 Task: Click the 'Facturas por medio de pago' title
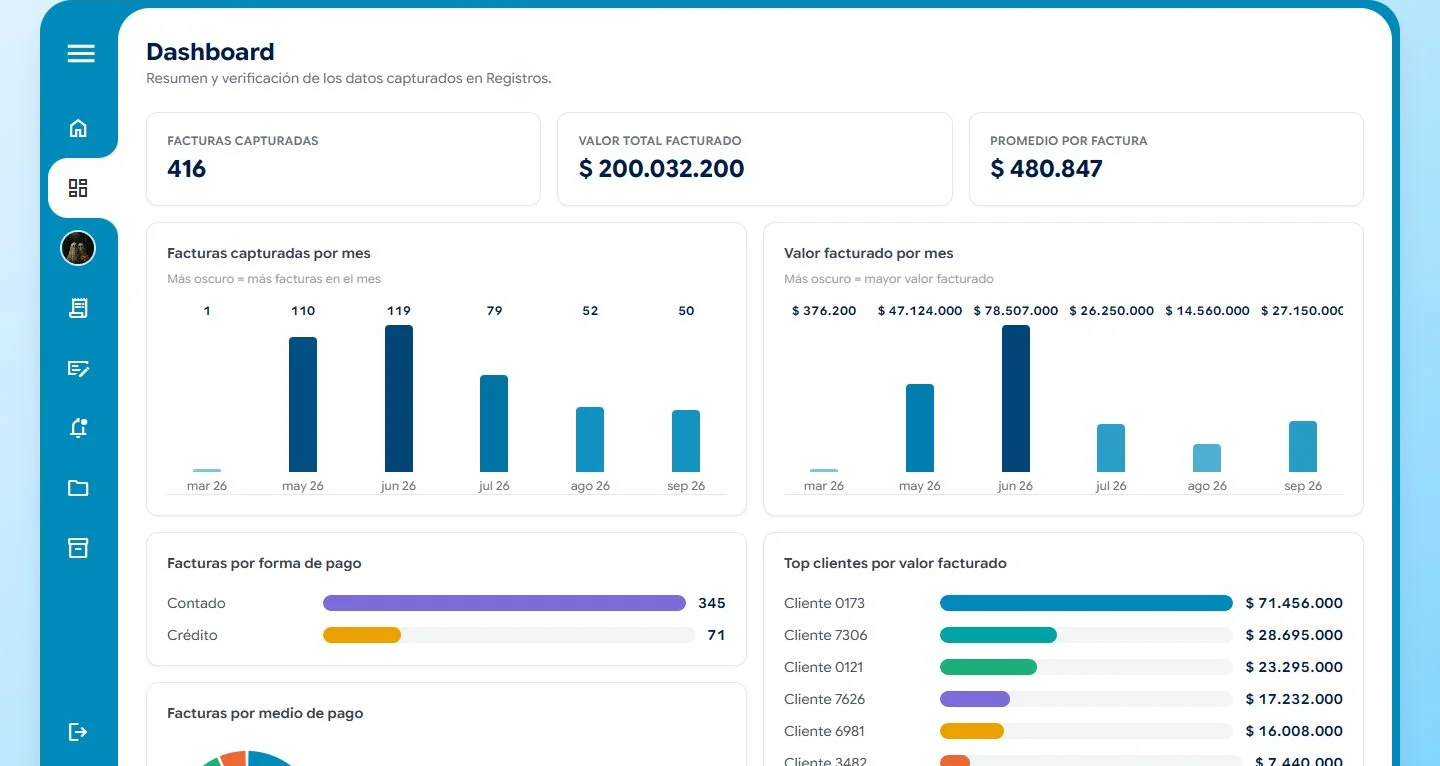(265, 713)
